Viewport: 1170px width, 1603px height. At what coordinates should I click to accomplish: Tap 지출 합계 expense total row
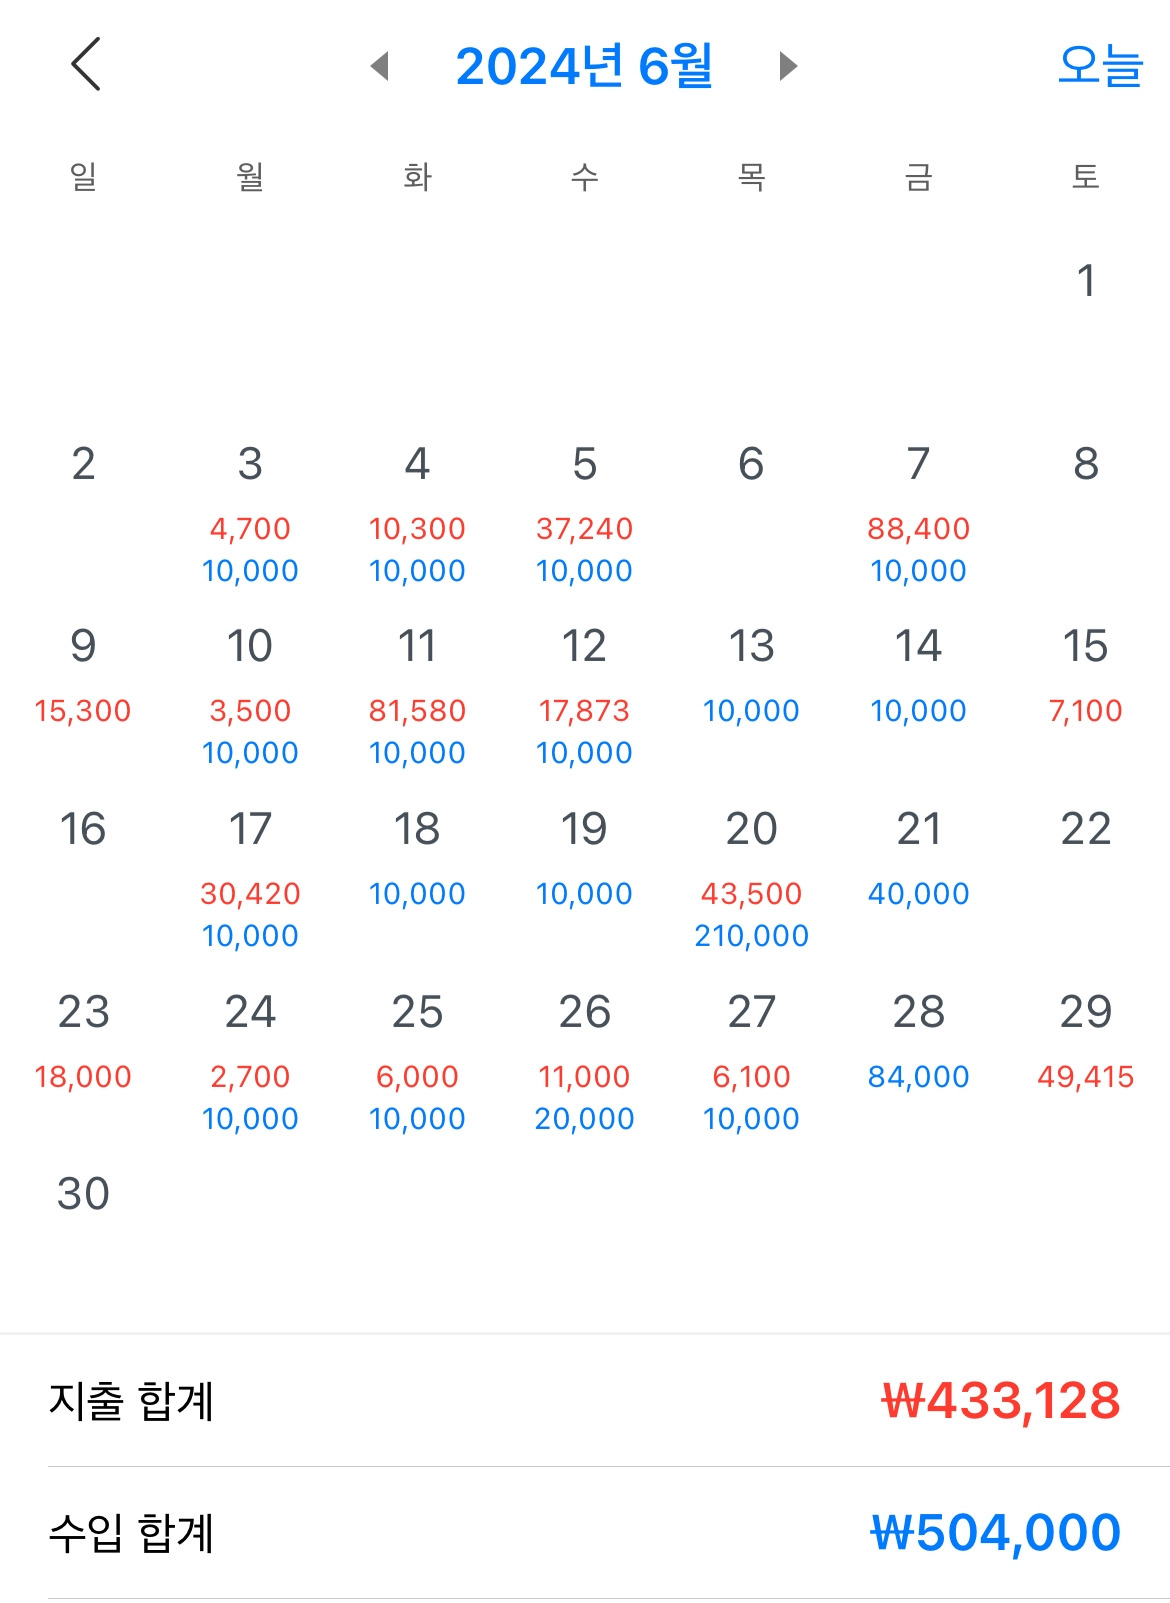pos(585,1400)
